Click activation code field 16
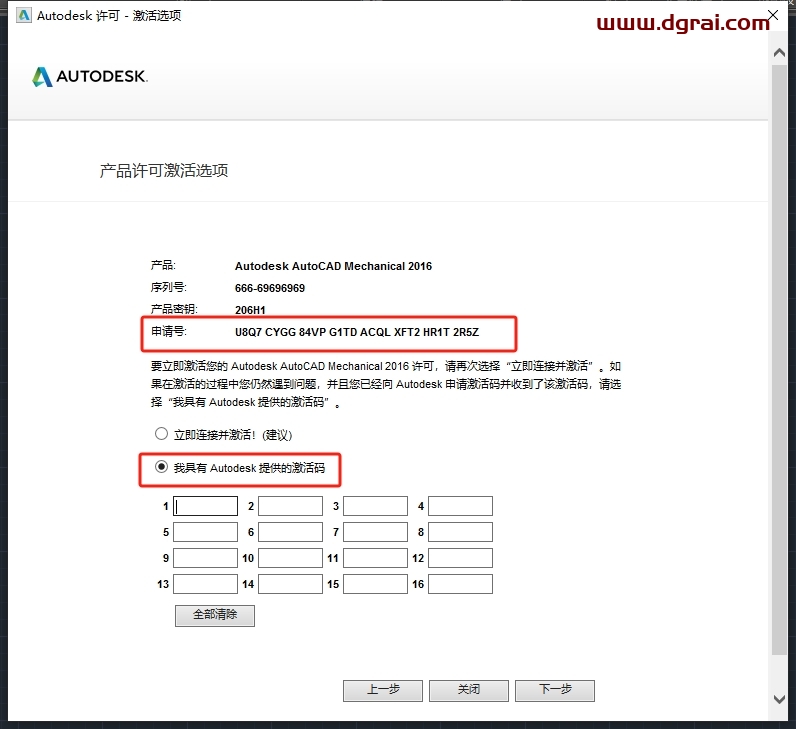The width and height of the screenshot is (796, 729). pos(460,584)
